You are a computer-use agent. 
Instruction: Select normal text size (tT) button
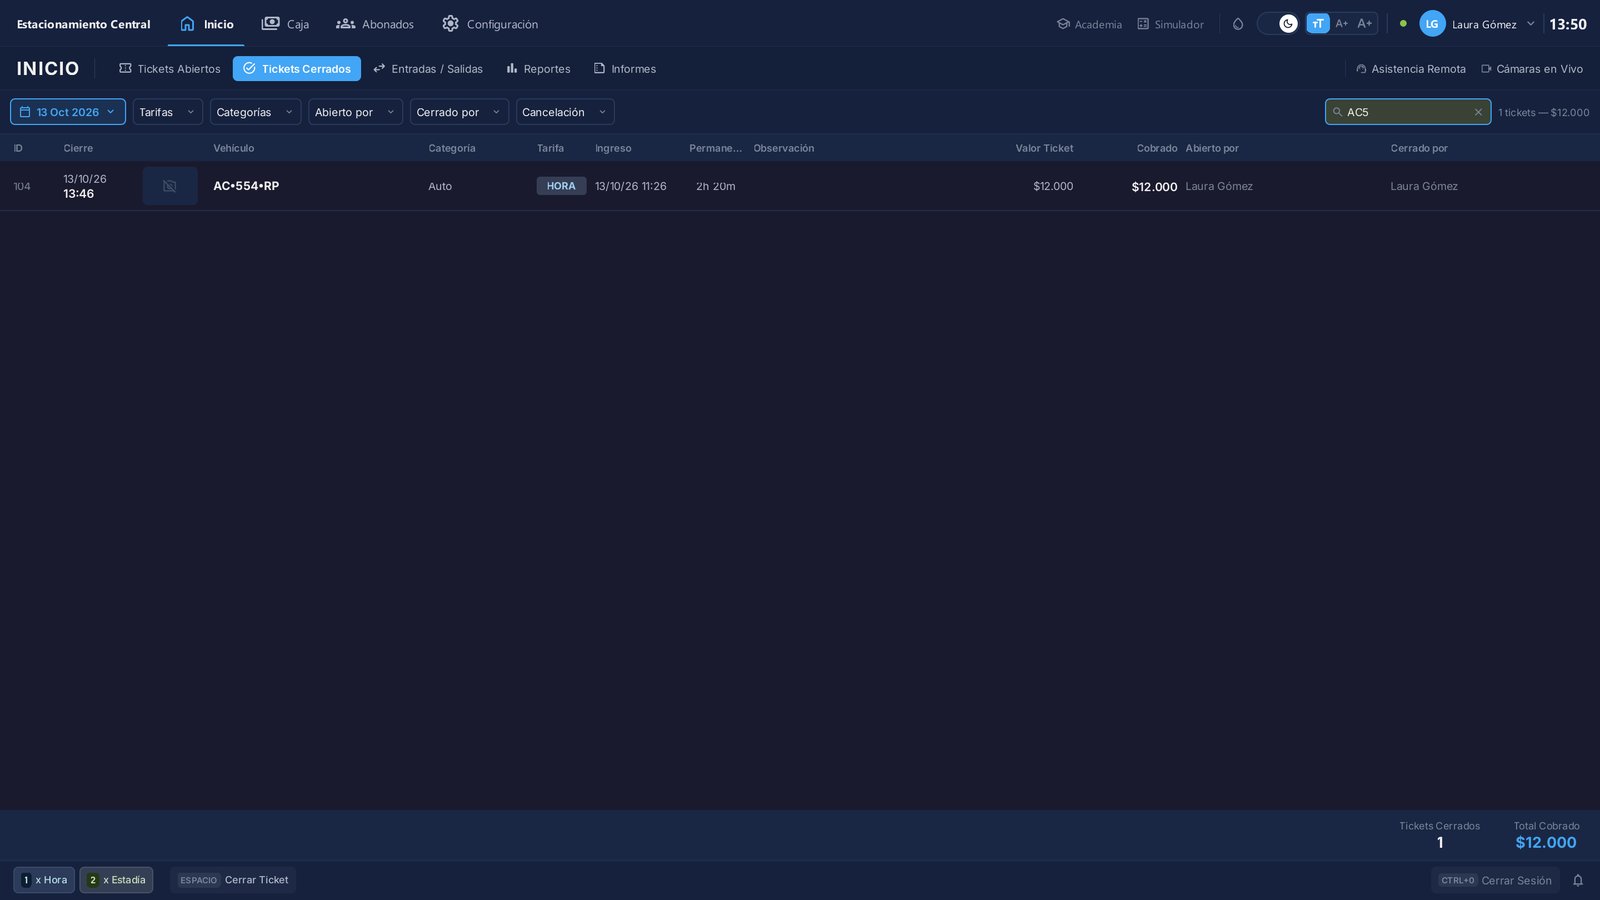tap(1318, 24)
